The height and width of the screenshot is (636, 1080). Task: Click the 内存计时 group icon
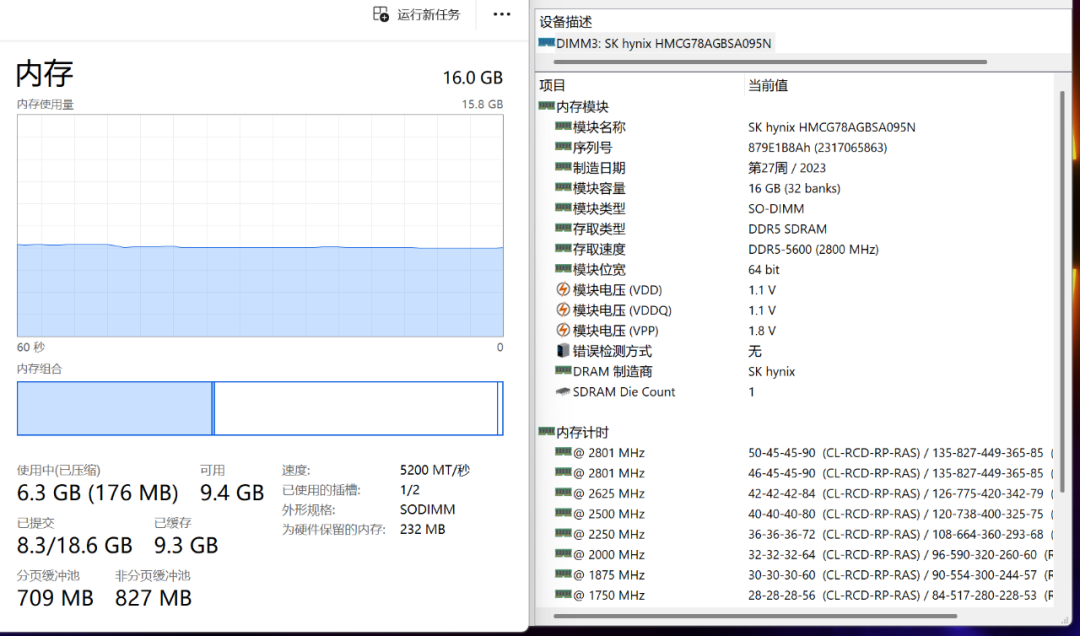pyautogui.click(x=546, y=431)
